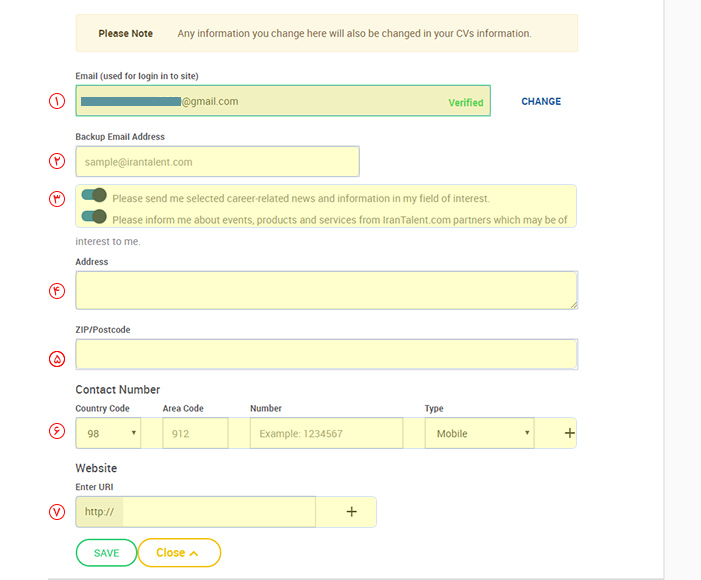Image resolution: width=701 pixels, height=580 pixels.
Task: Collapse the form with Close button
Action: click(178, 553)
